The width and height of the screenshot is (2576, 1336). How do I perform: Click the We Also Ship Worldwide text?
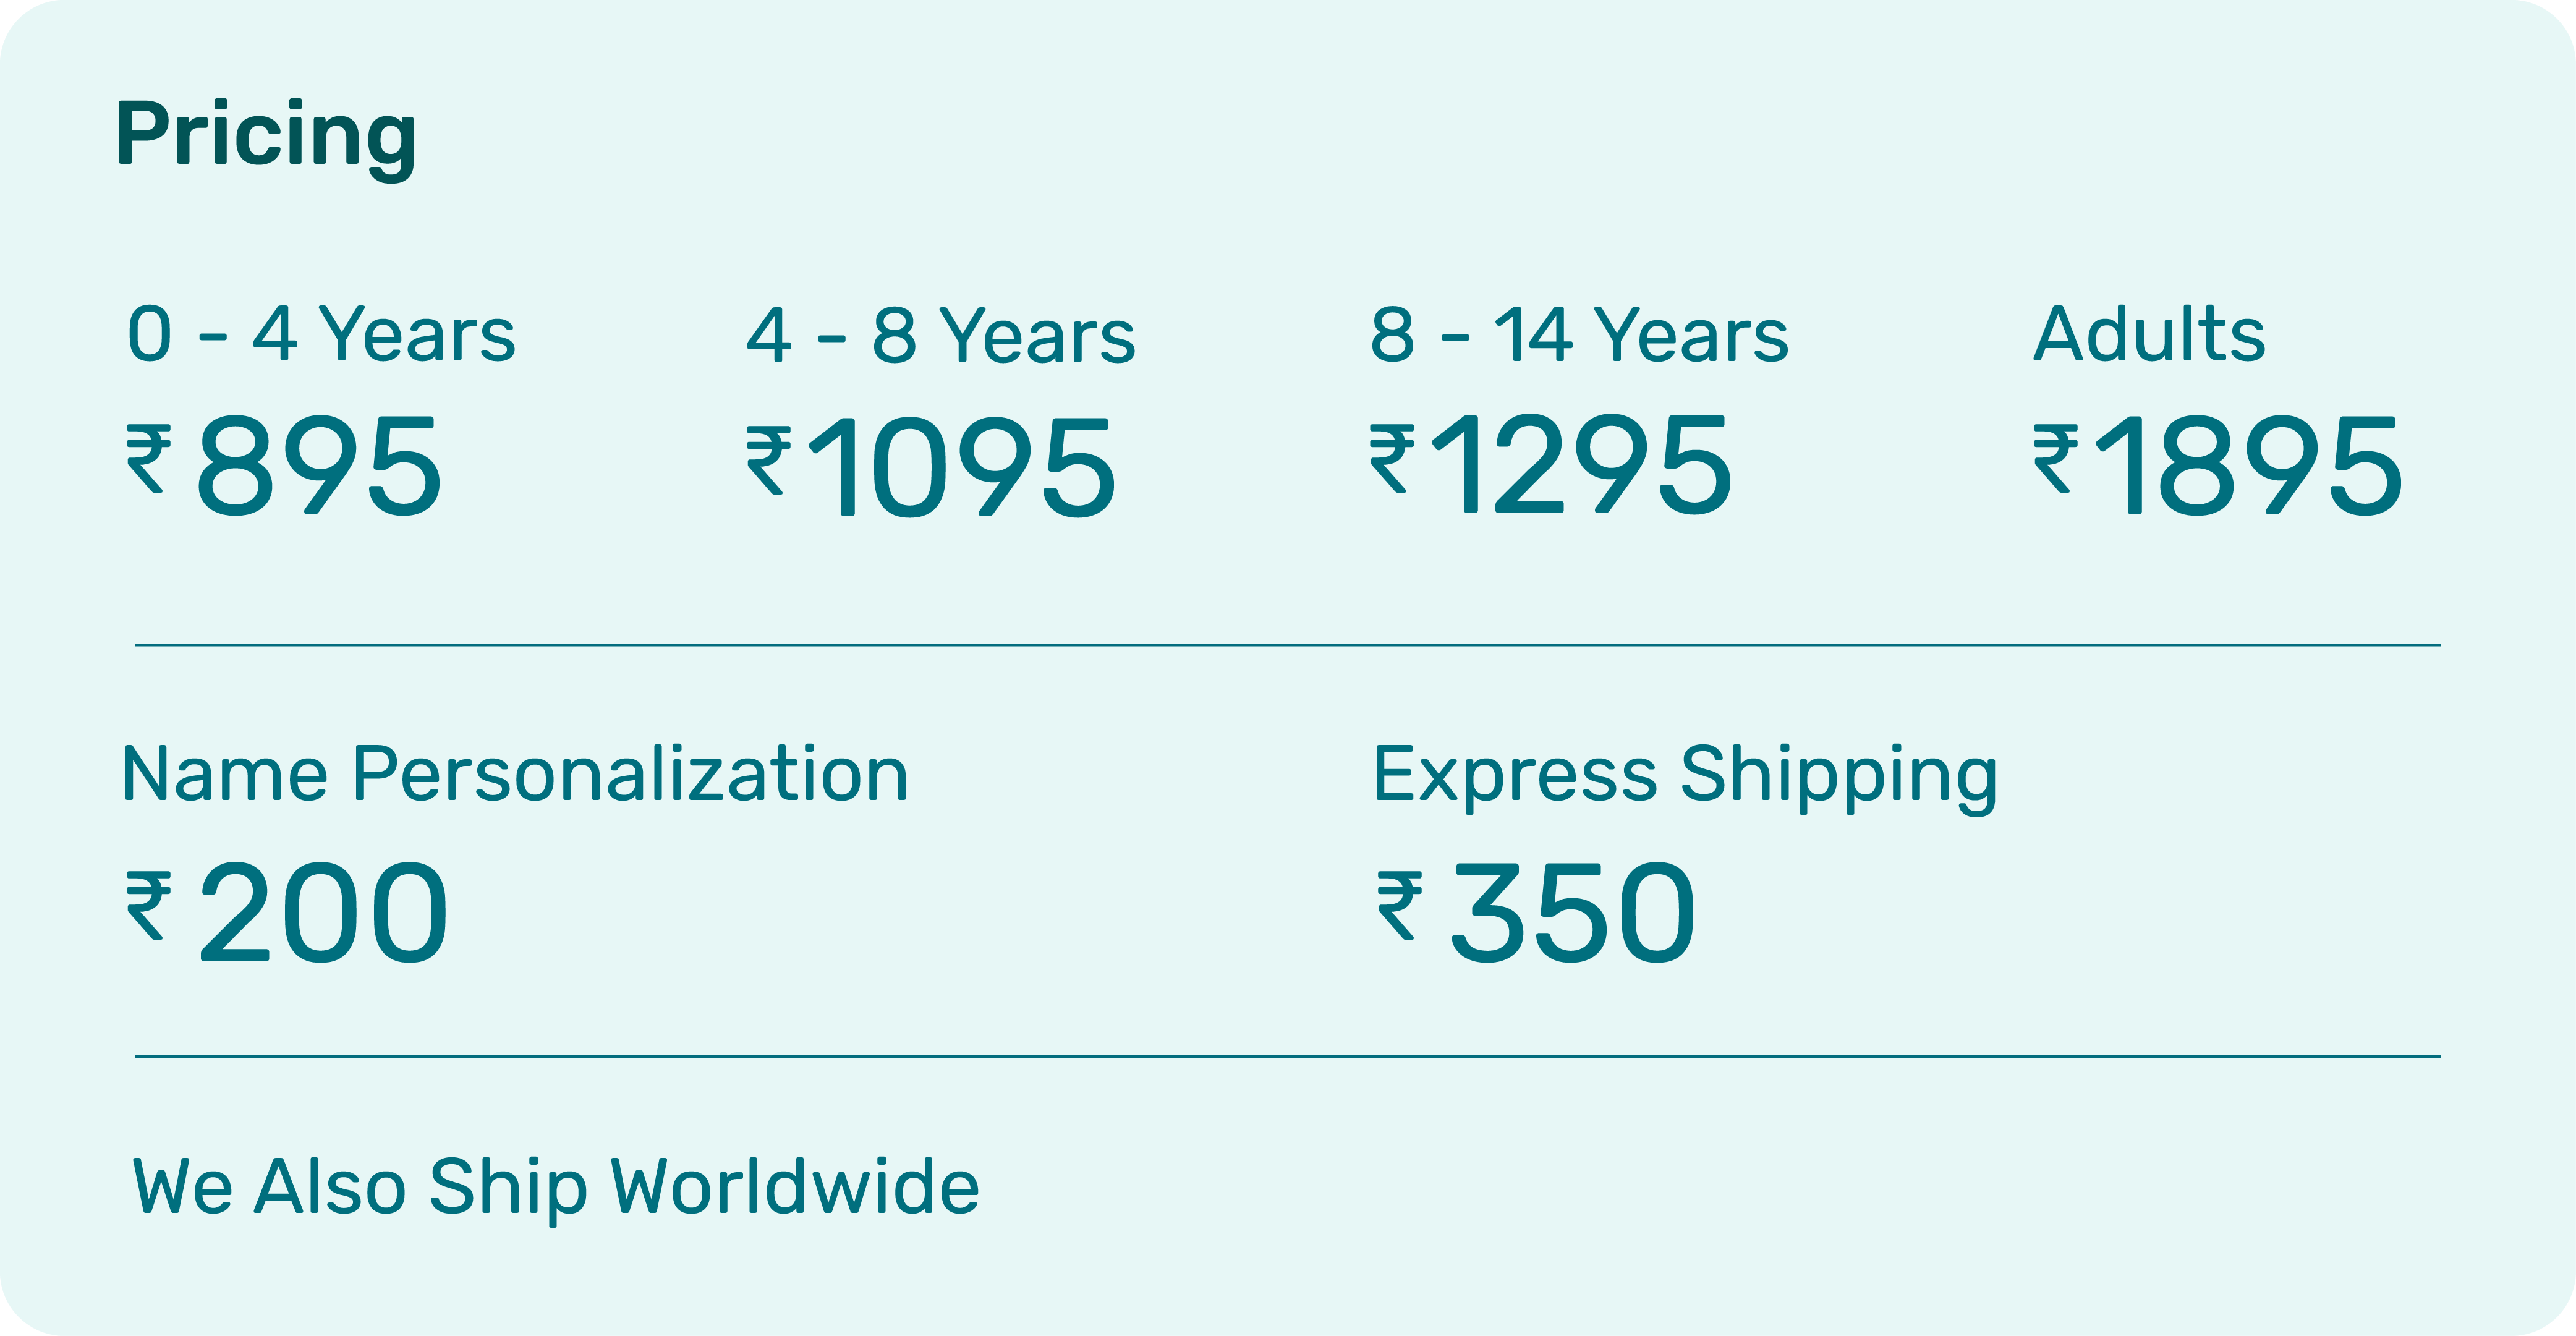point(556,1187)
